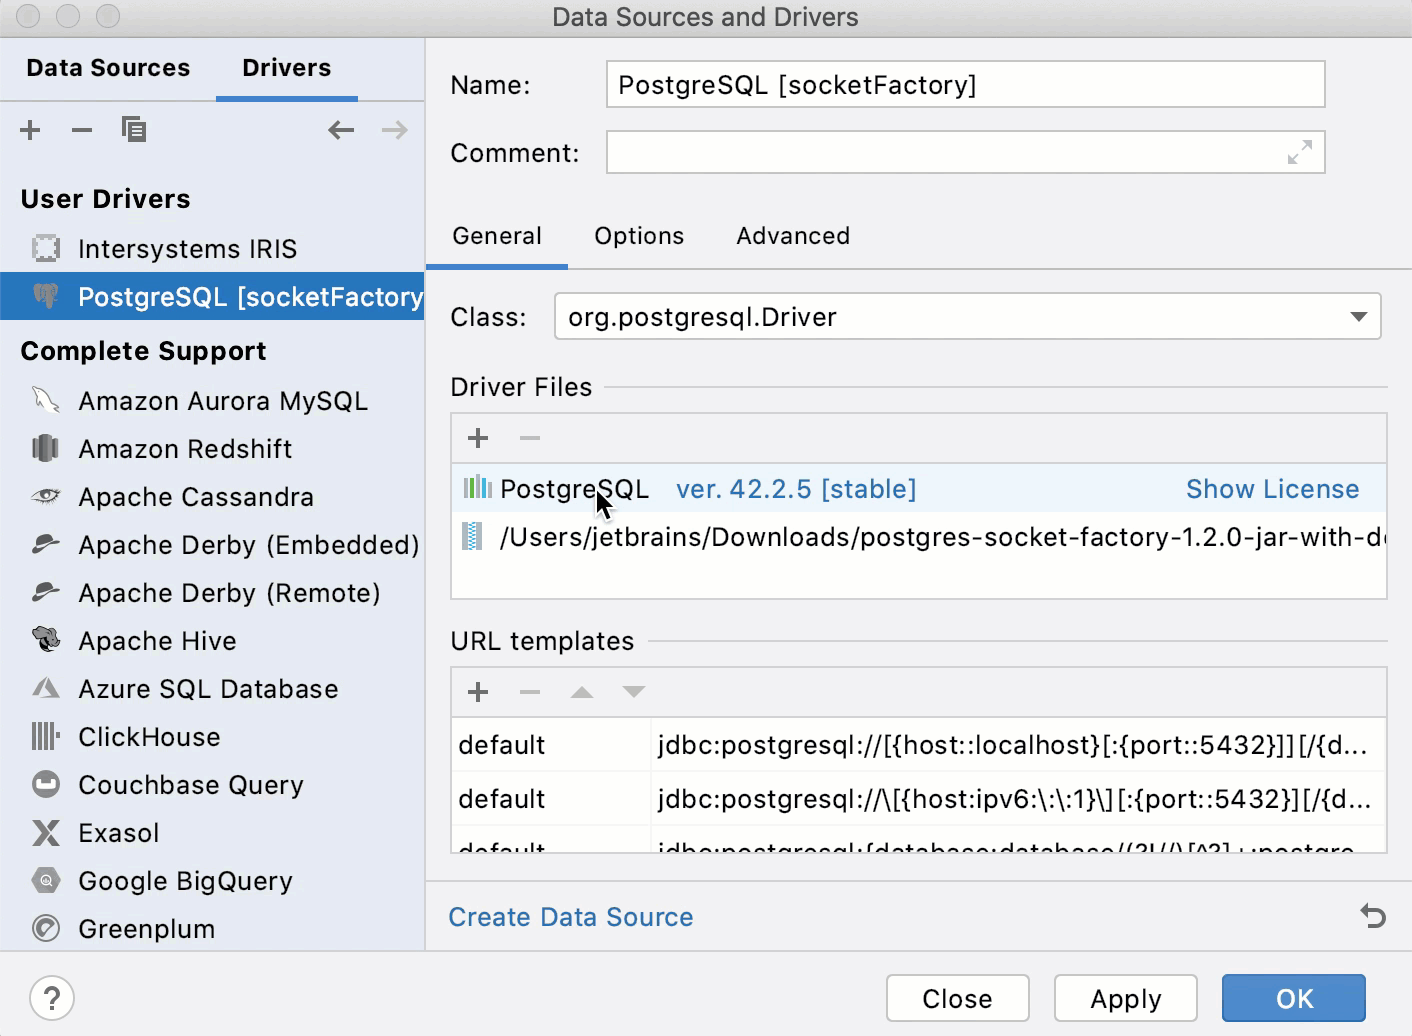The image size is (1412, 1036).
Task: Apply the driver changes
Action: [1125, 998]
